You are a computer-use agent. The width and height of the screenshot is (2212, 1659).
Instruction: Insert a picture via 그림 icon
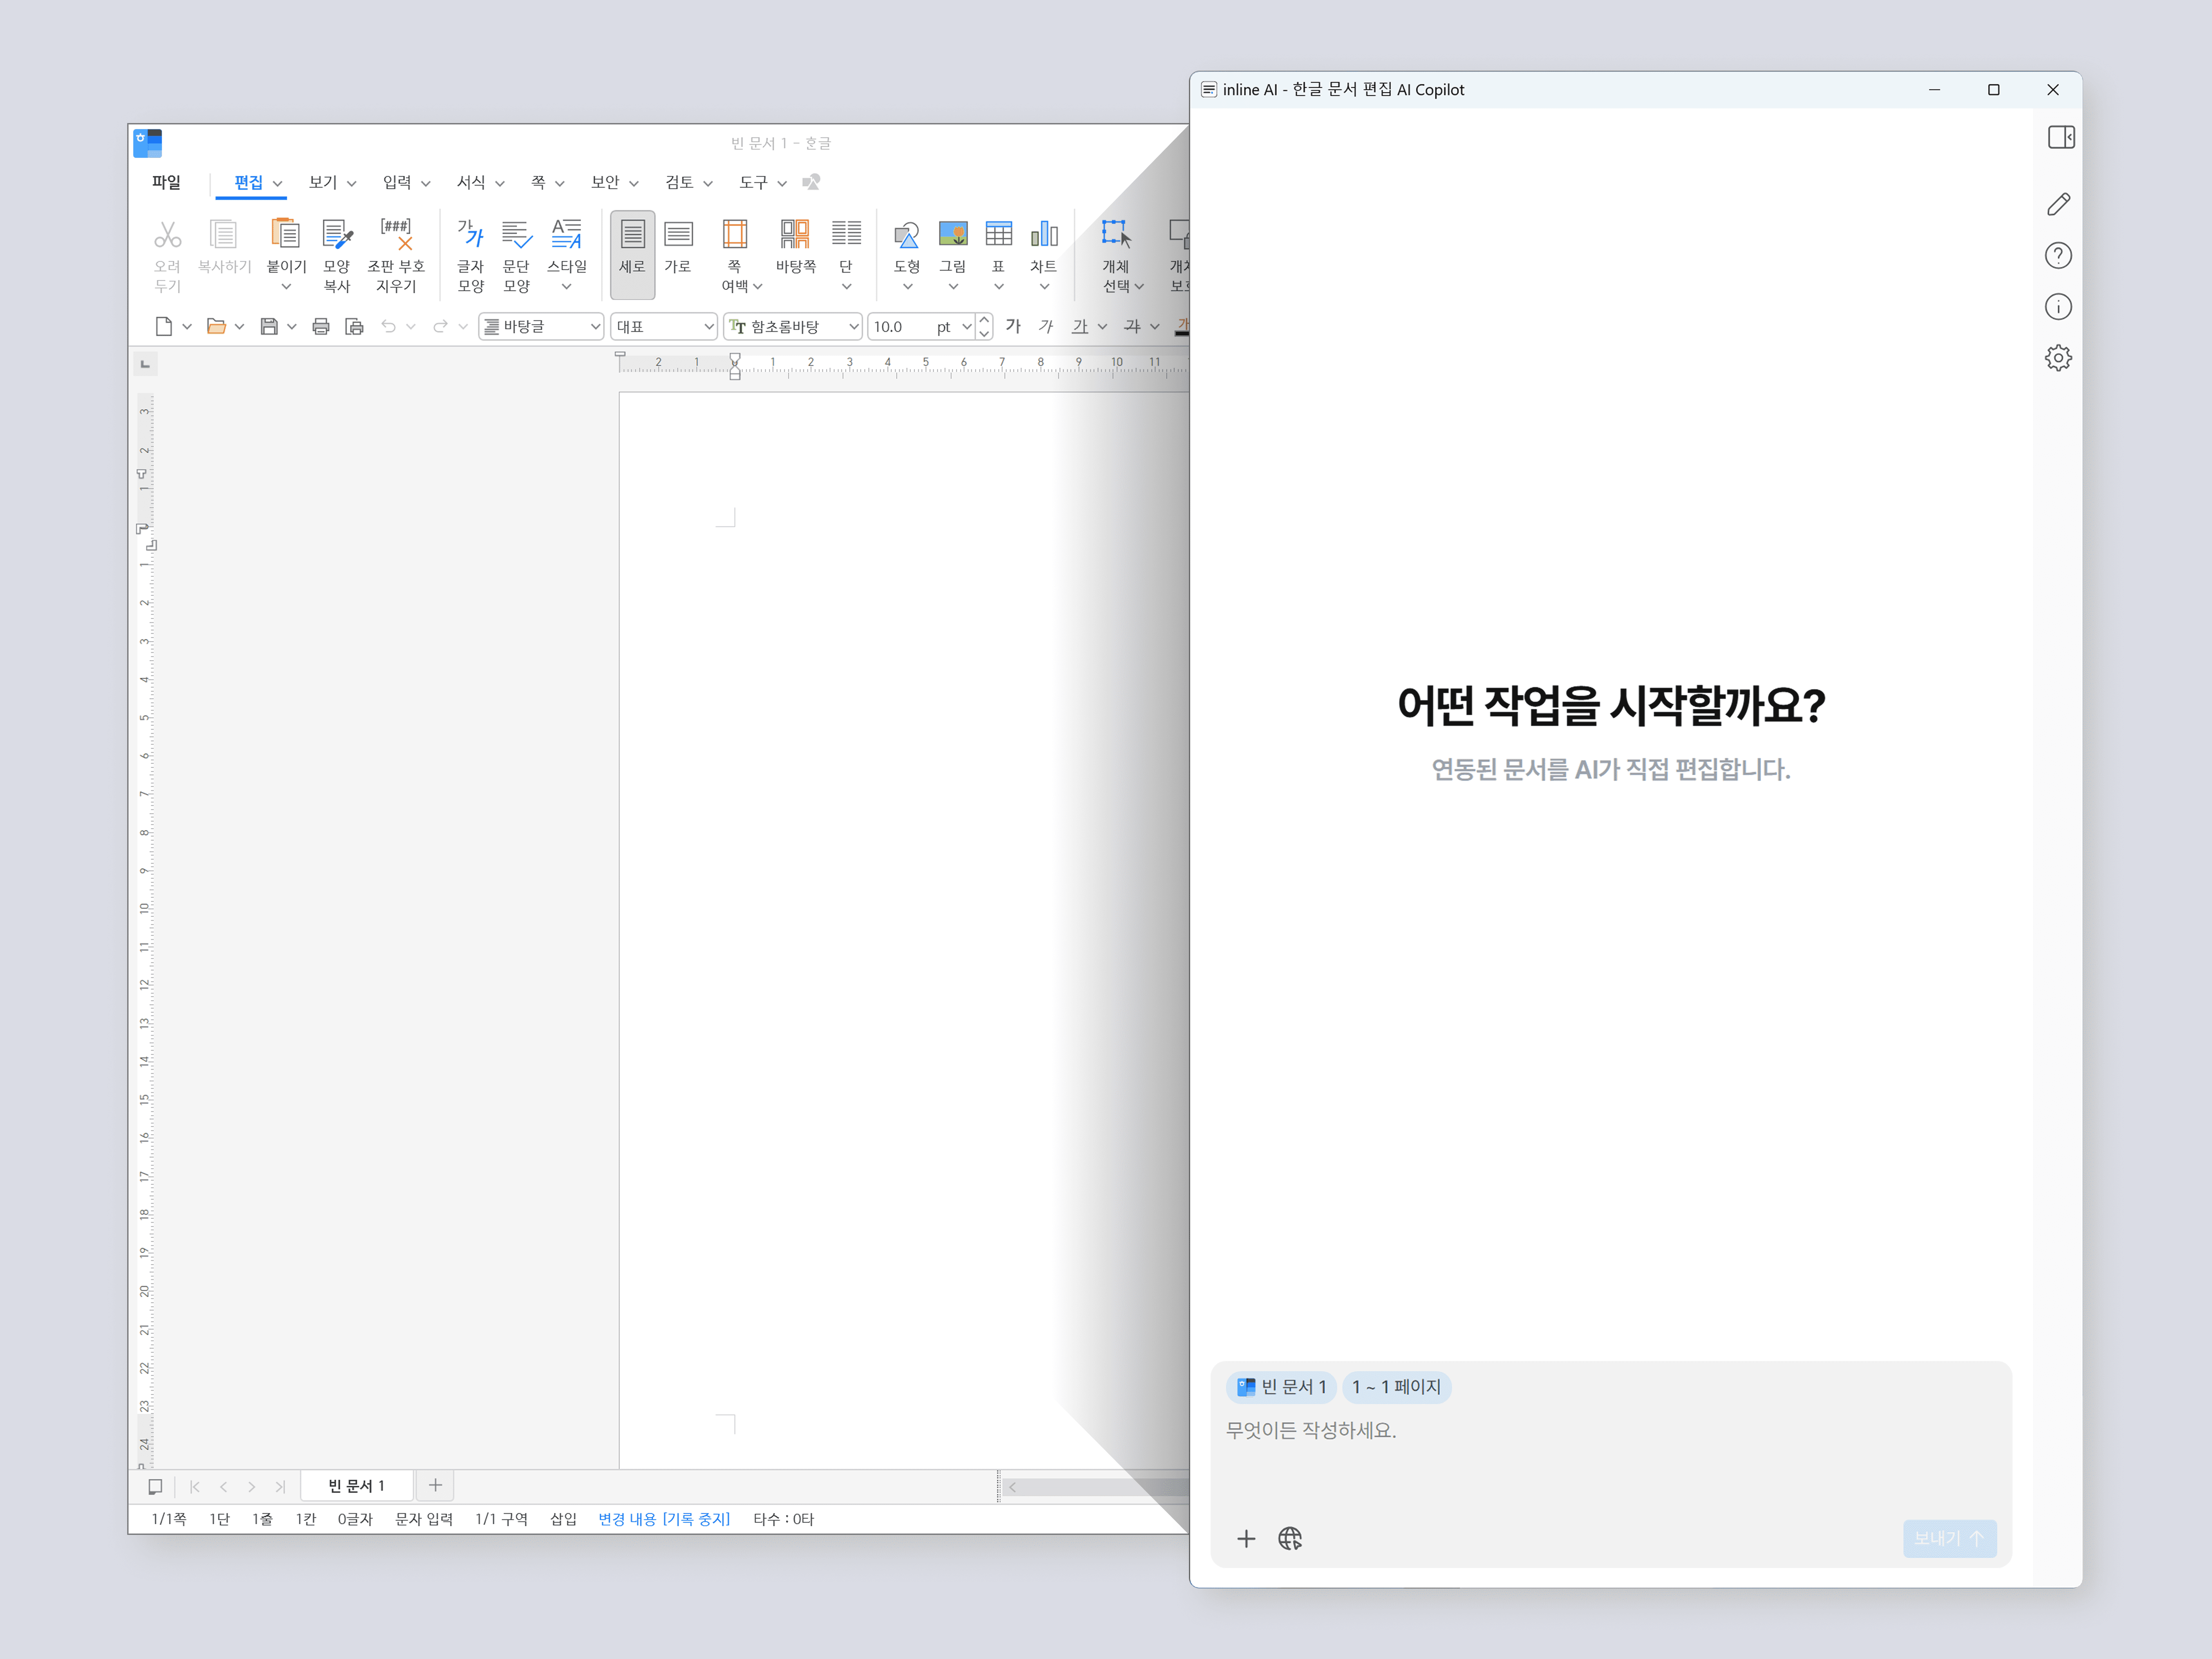pyautogui.click(x=953, y=234)
